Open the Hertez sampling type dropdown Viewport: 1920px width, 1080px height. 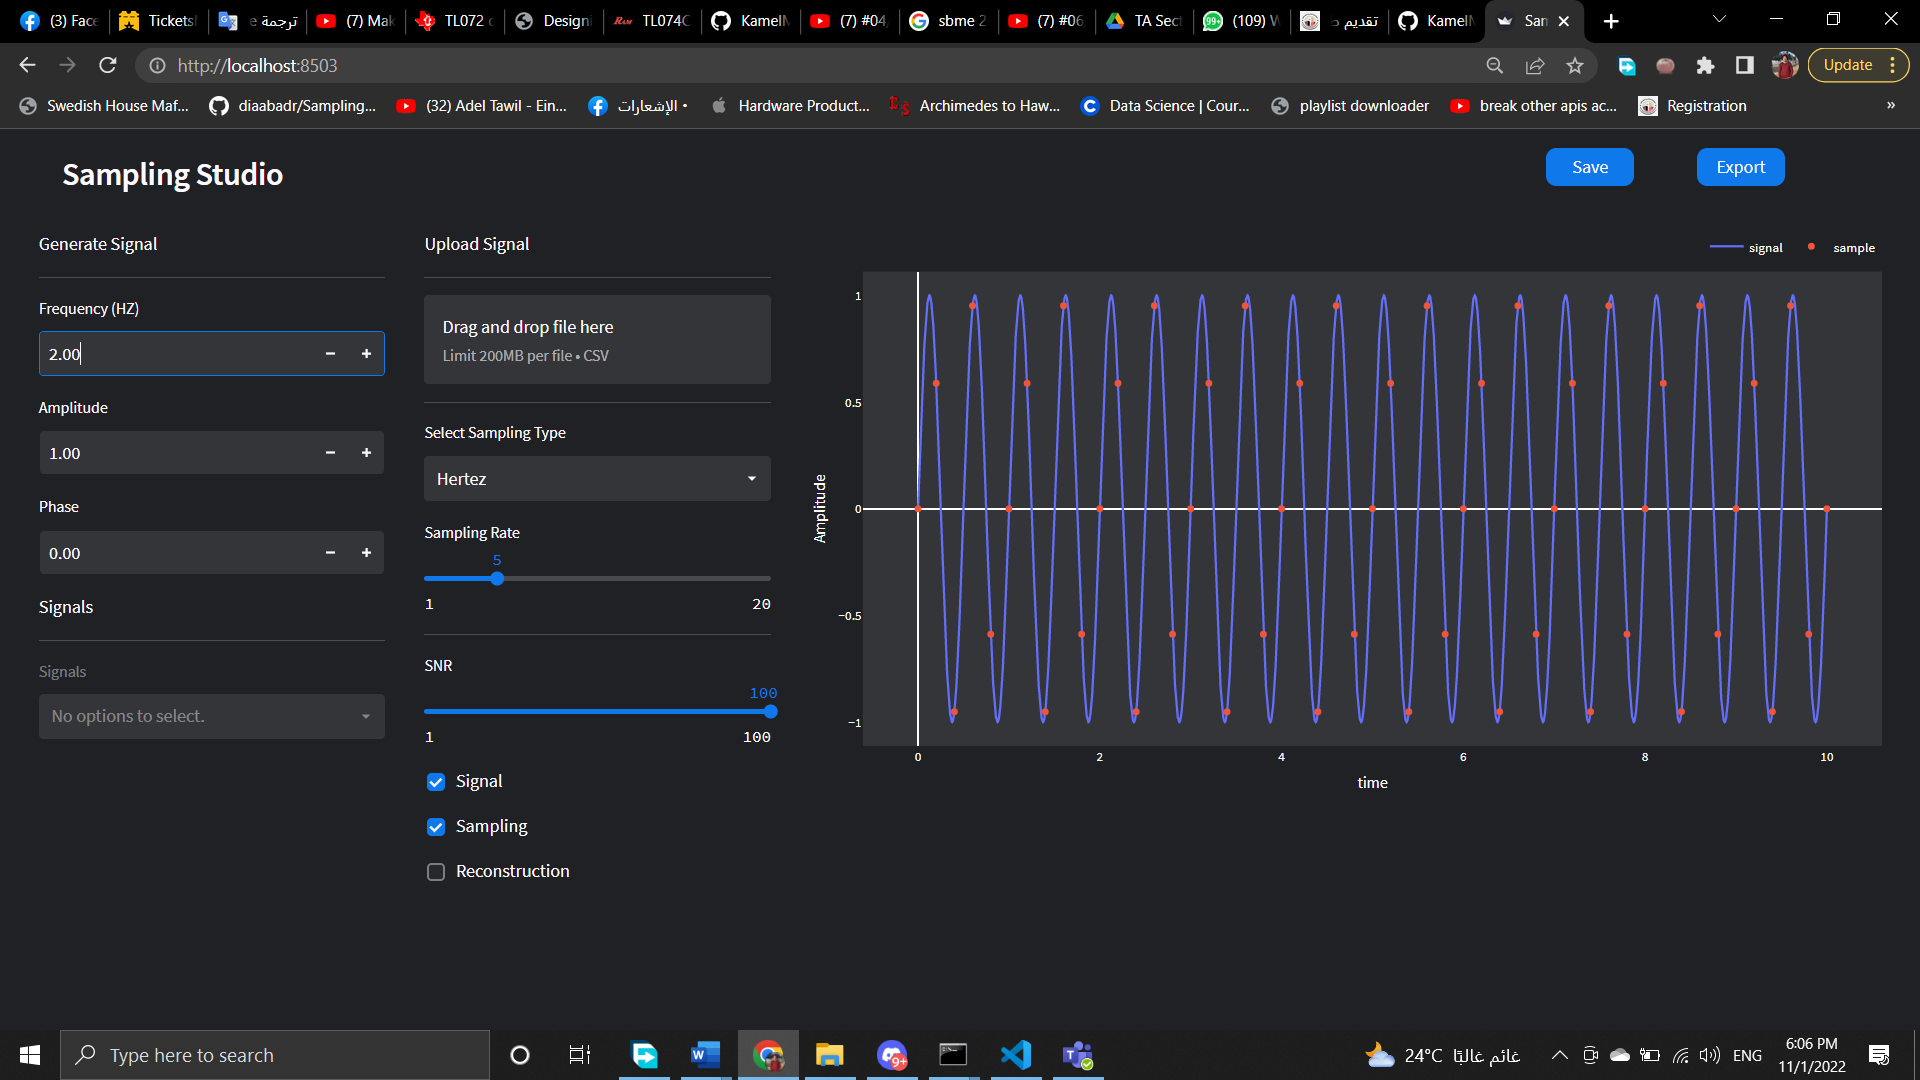tap(597, 478)
